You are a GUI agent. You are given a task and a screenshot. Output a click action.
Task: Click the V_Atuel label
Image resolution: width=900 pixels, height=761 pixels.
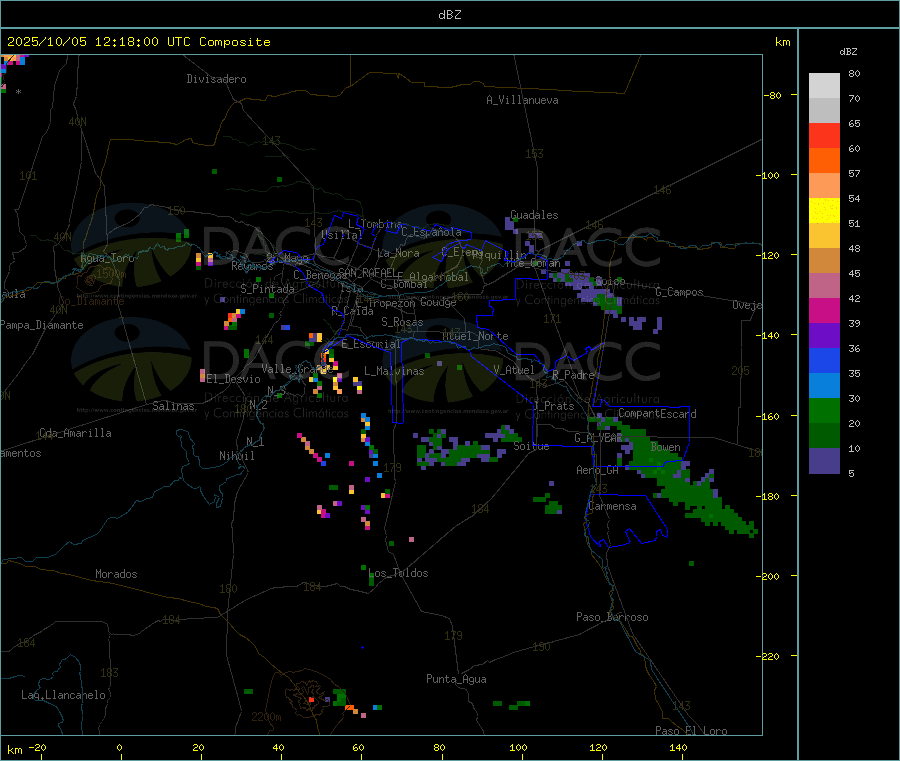514,370
